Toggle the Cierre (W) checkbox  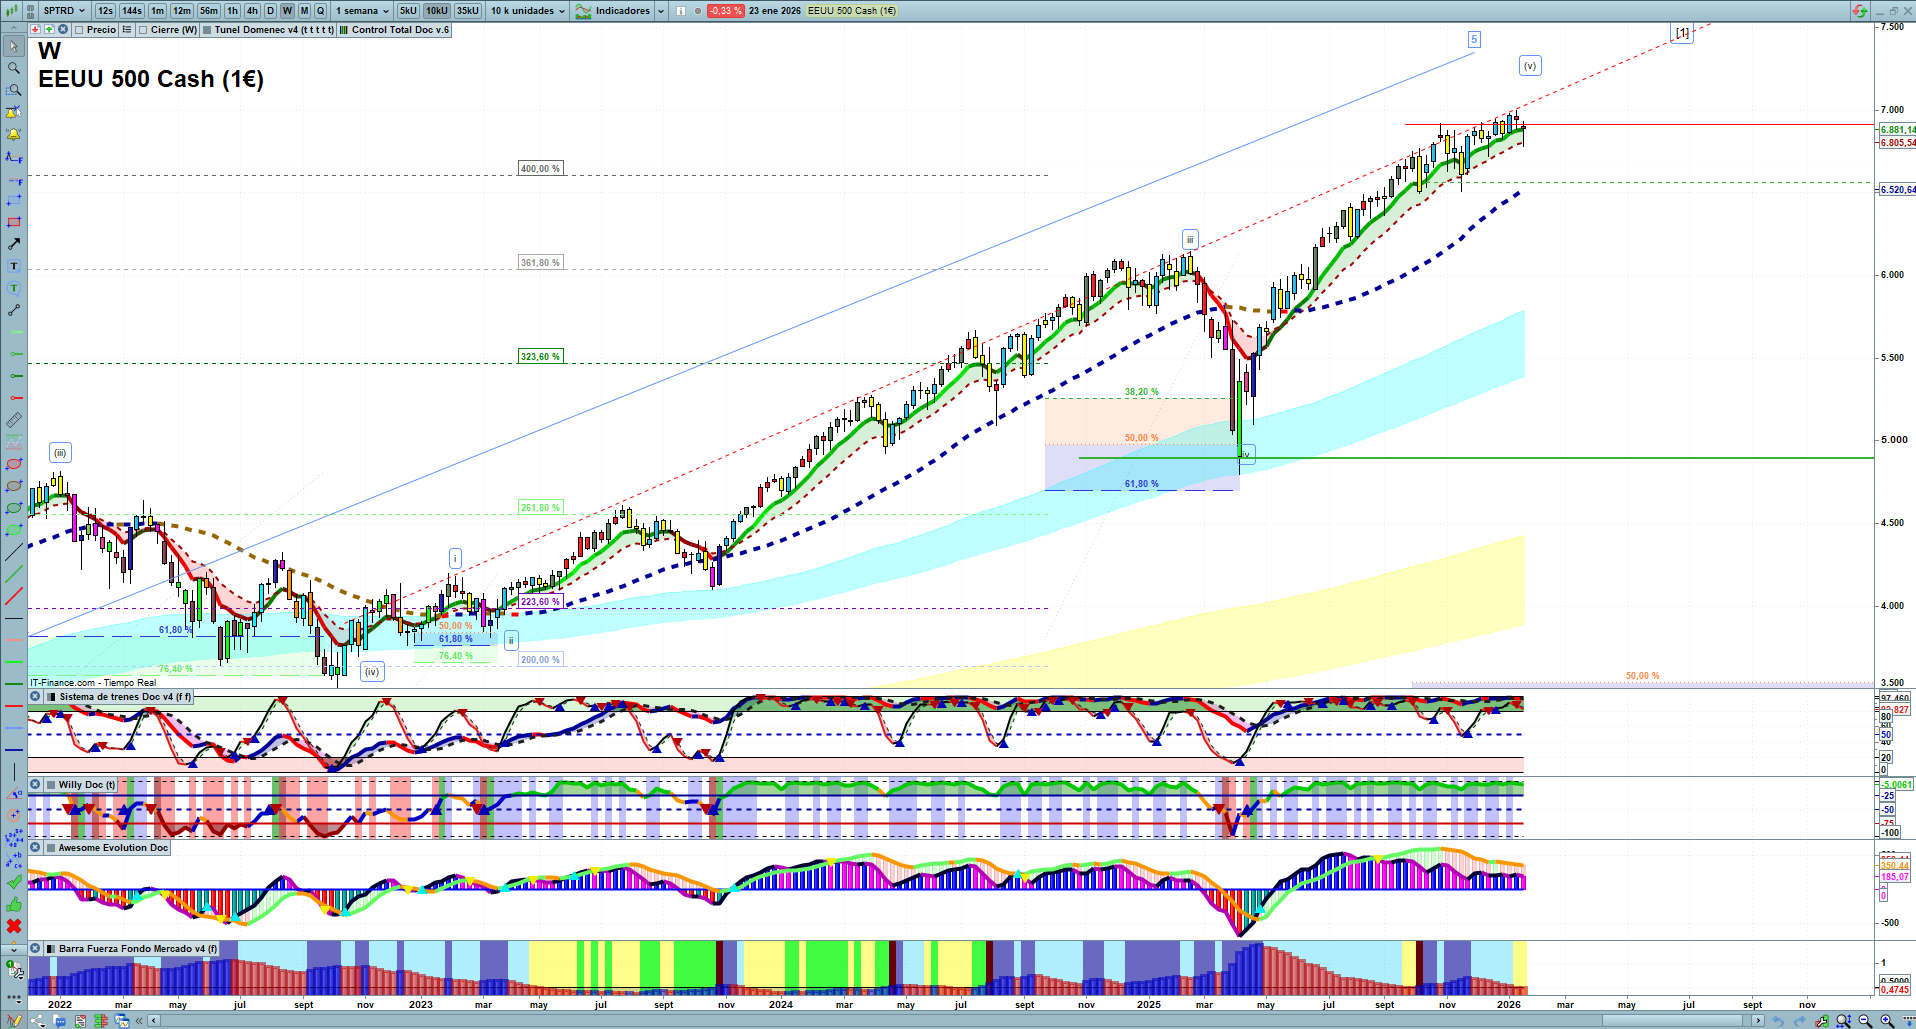144,30
